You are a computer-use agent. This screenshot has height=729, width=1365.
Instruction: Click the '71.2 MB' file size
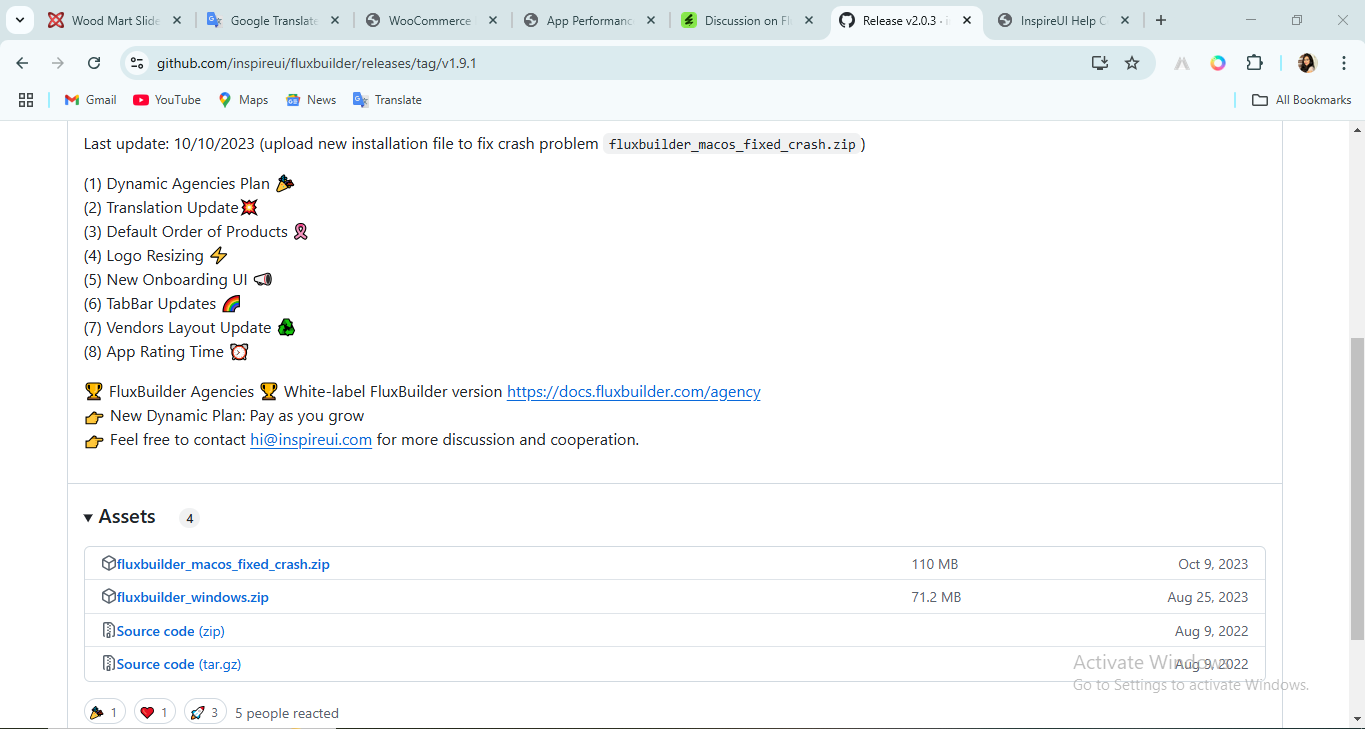pyautogui.click(x=936, y=597)
